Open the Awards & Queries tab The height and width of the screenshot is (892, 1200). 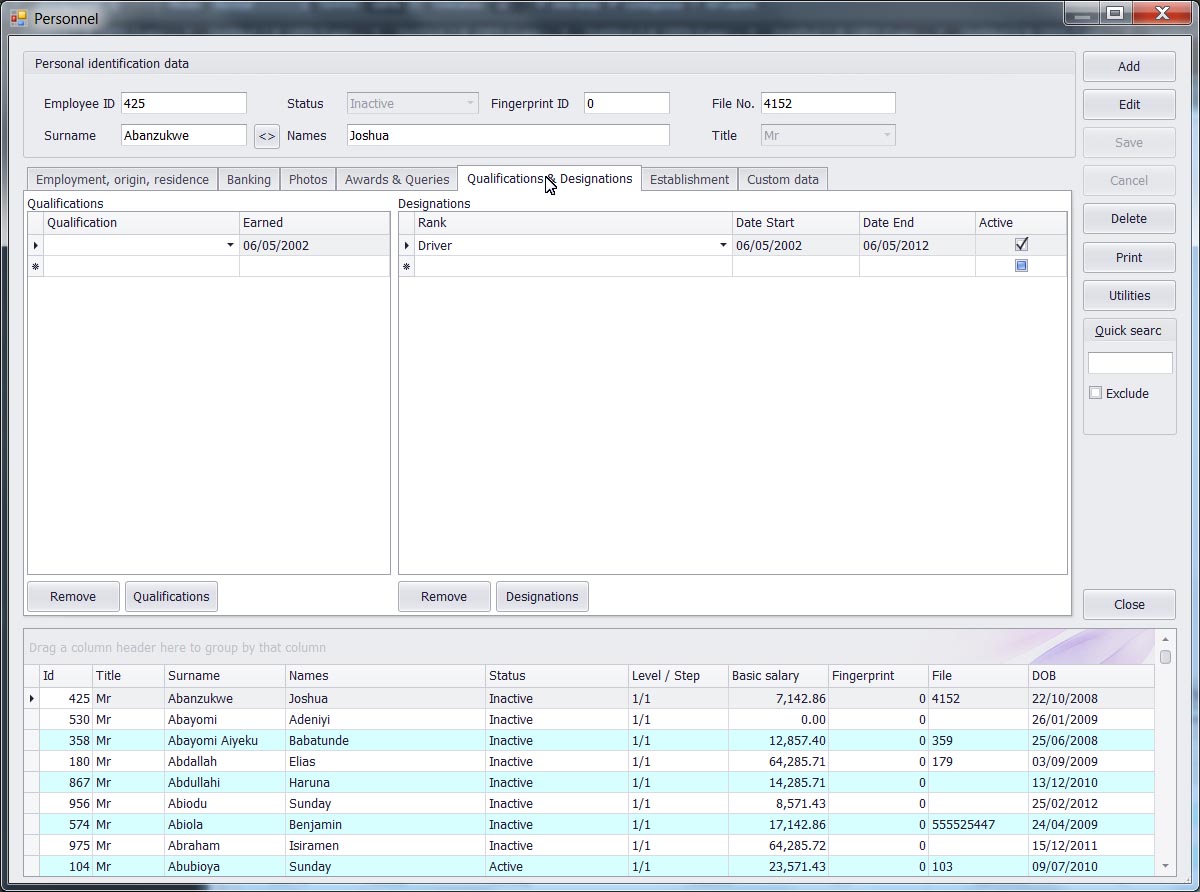click(x=397, y=180)
